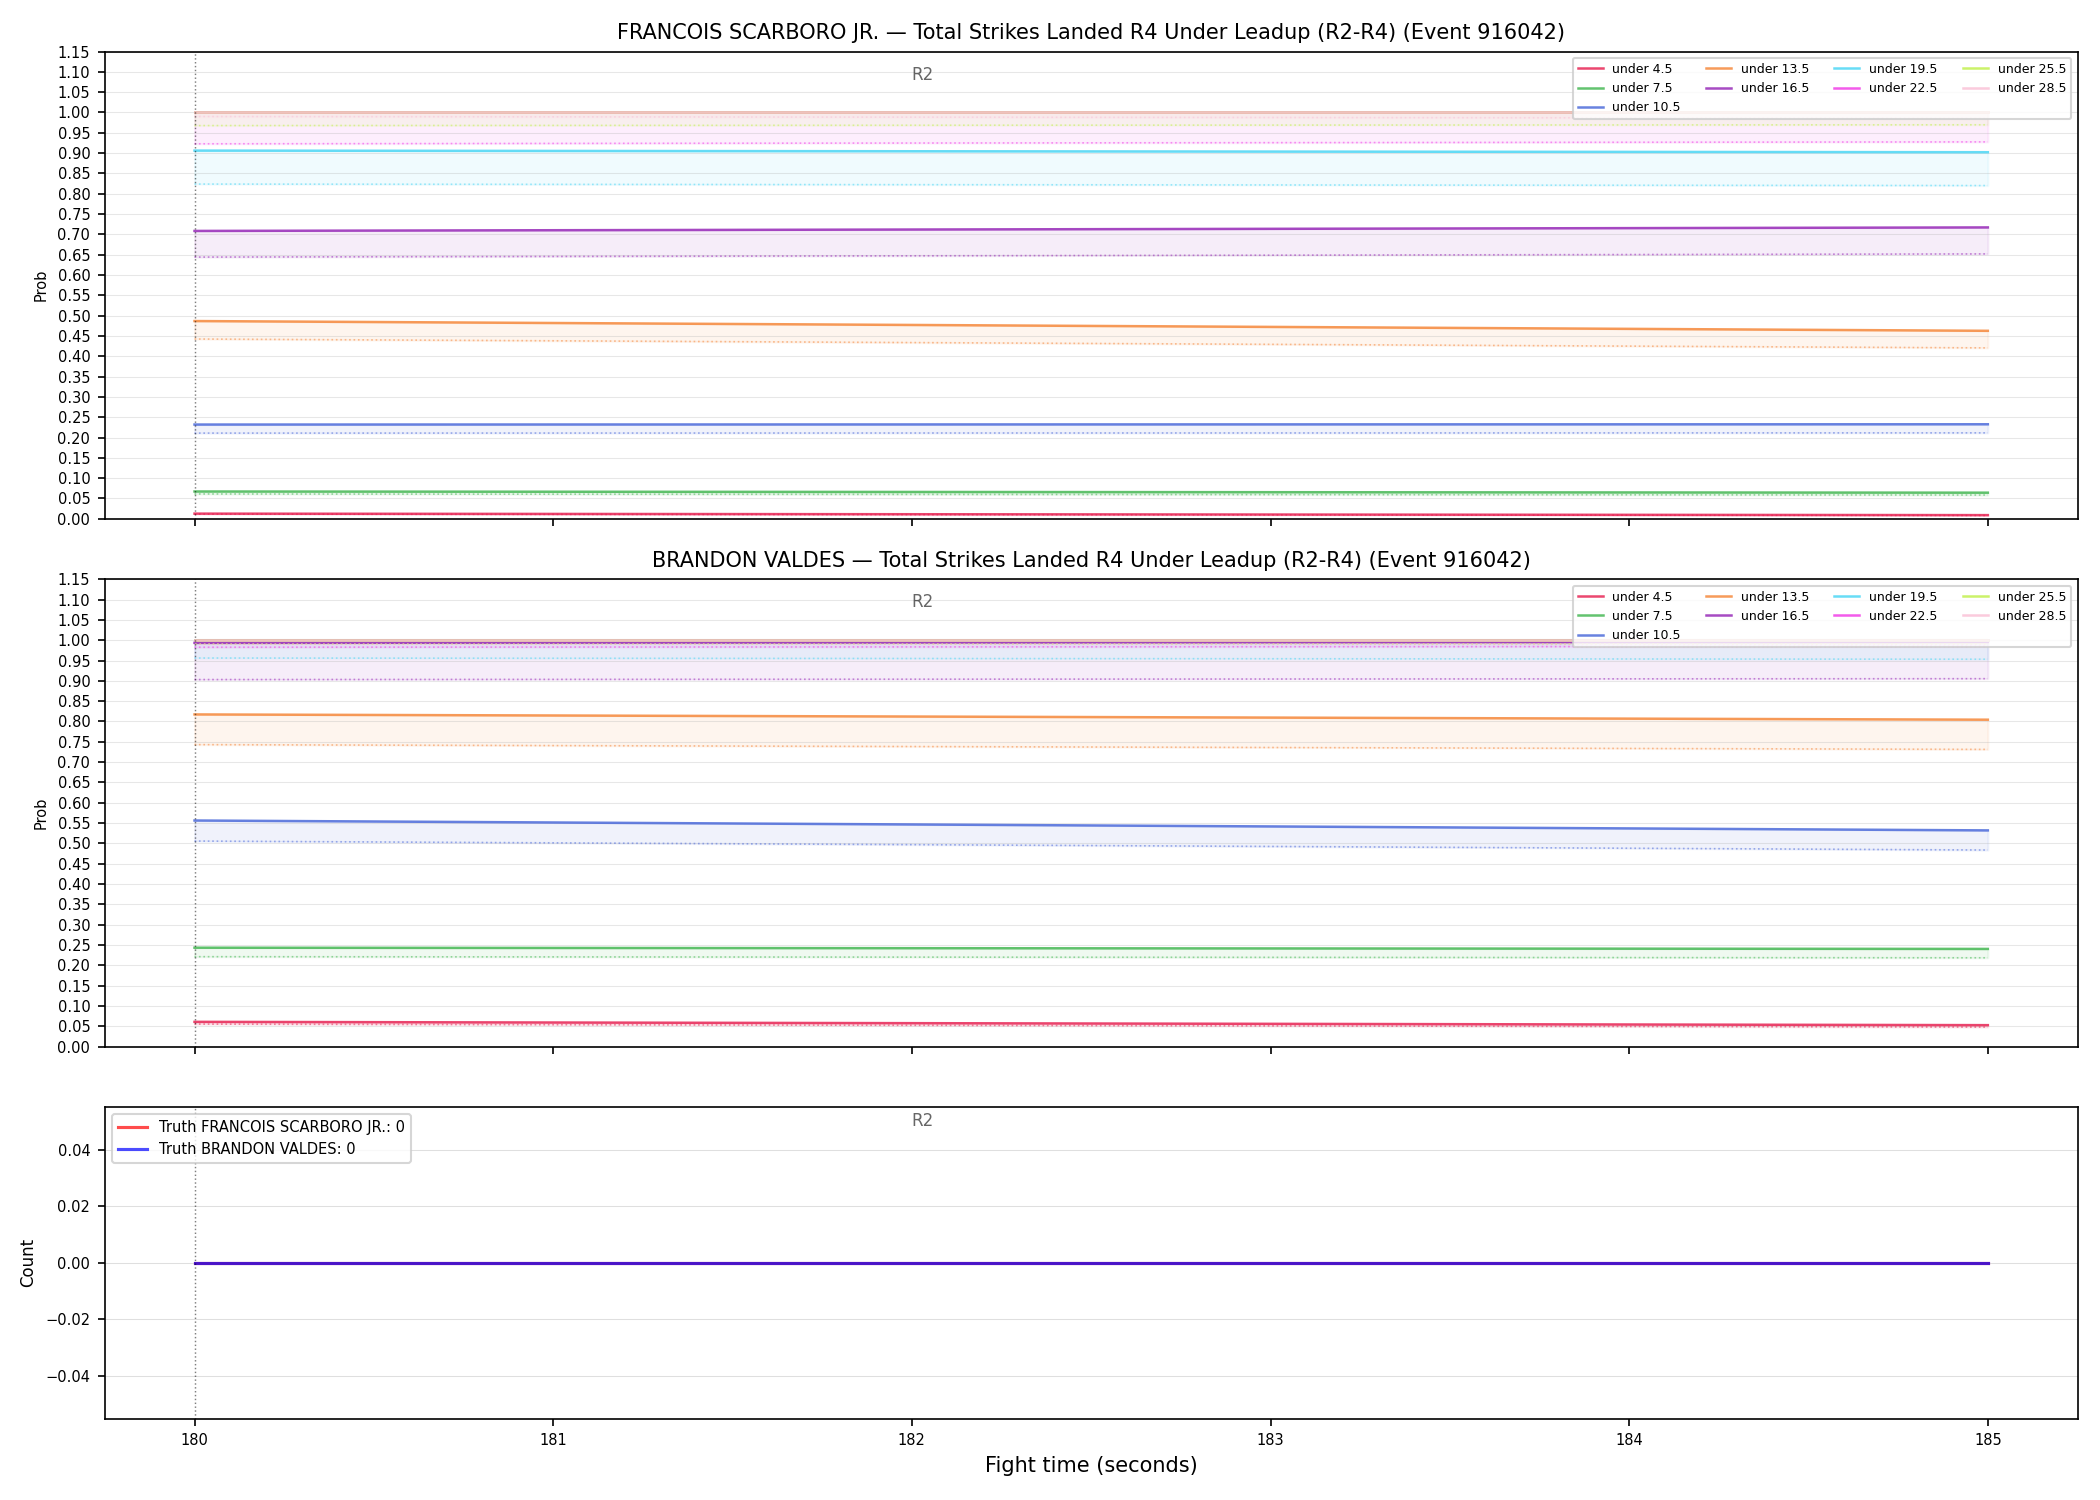Select 'under 7.5' in top chart legend
Viewport: 2100px width, 1500px height.
1625,88
